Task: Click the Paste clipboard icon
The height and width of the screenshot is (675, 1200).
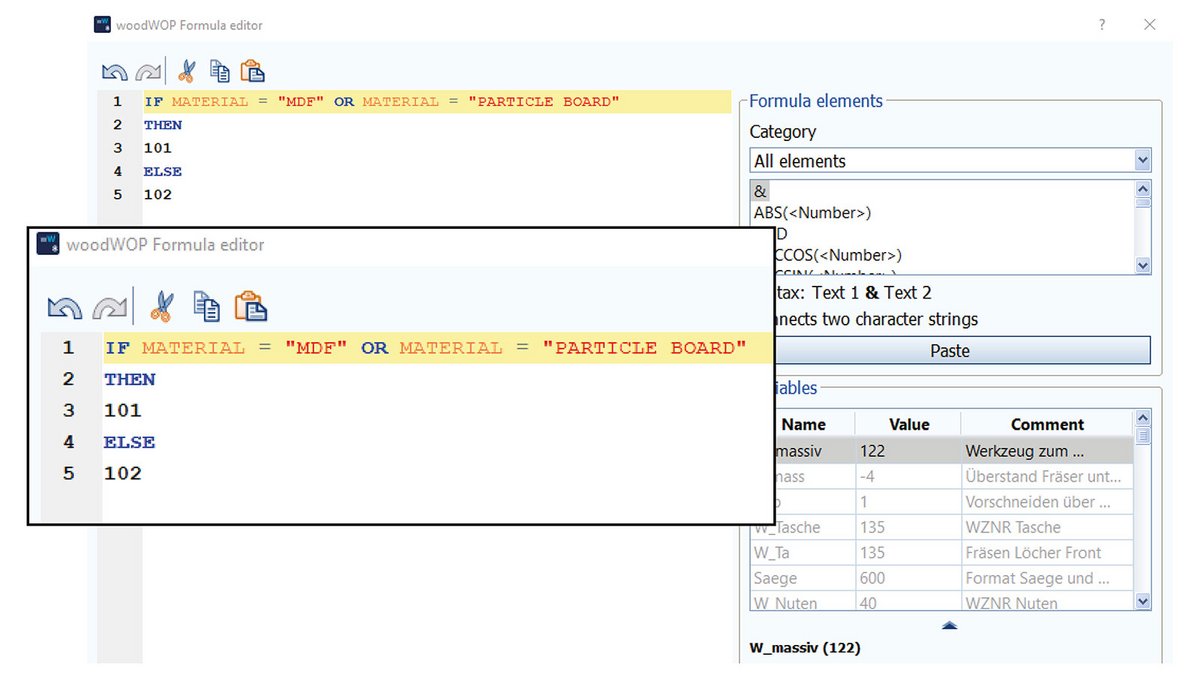Action: point(253,71)
